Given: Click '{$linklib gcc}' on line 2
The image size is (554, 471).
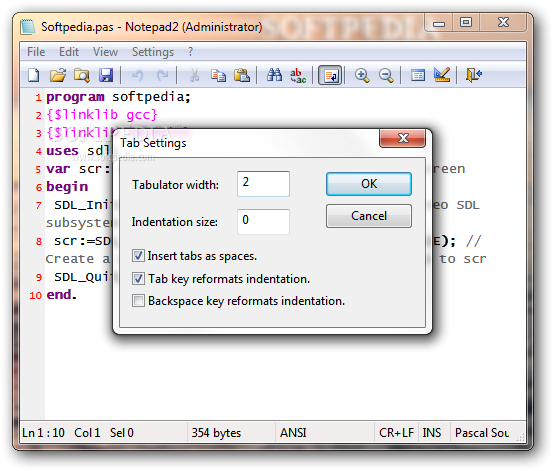Looking at the screenshot, I should click(x=102, y=114).
